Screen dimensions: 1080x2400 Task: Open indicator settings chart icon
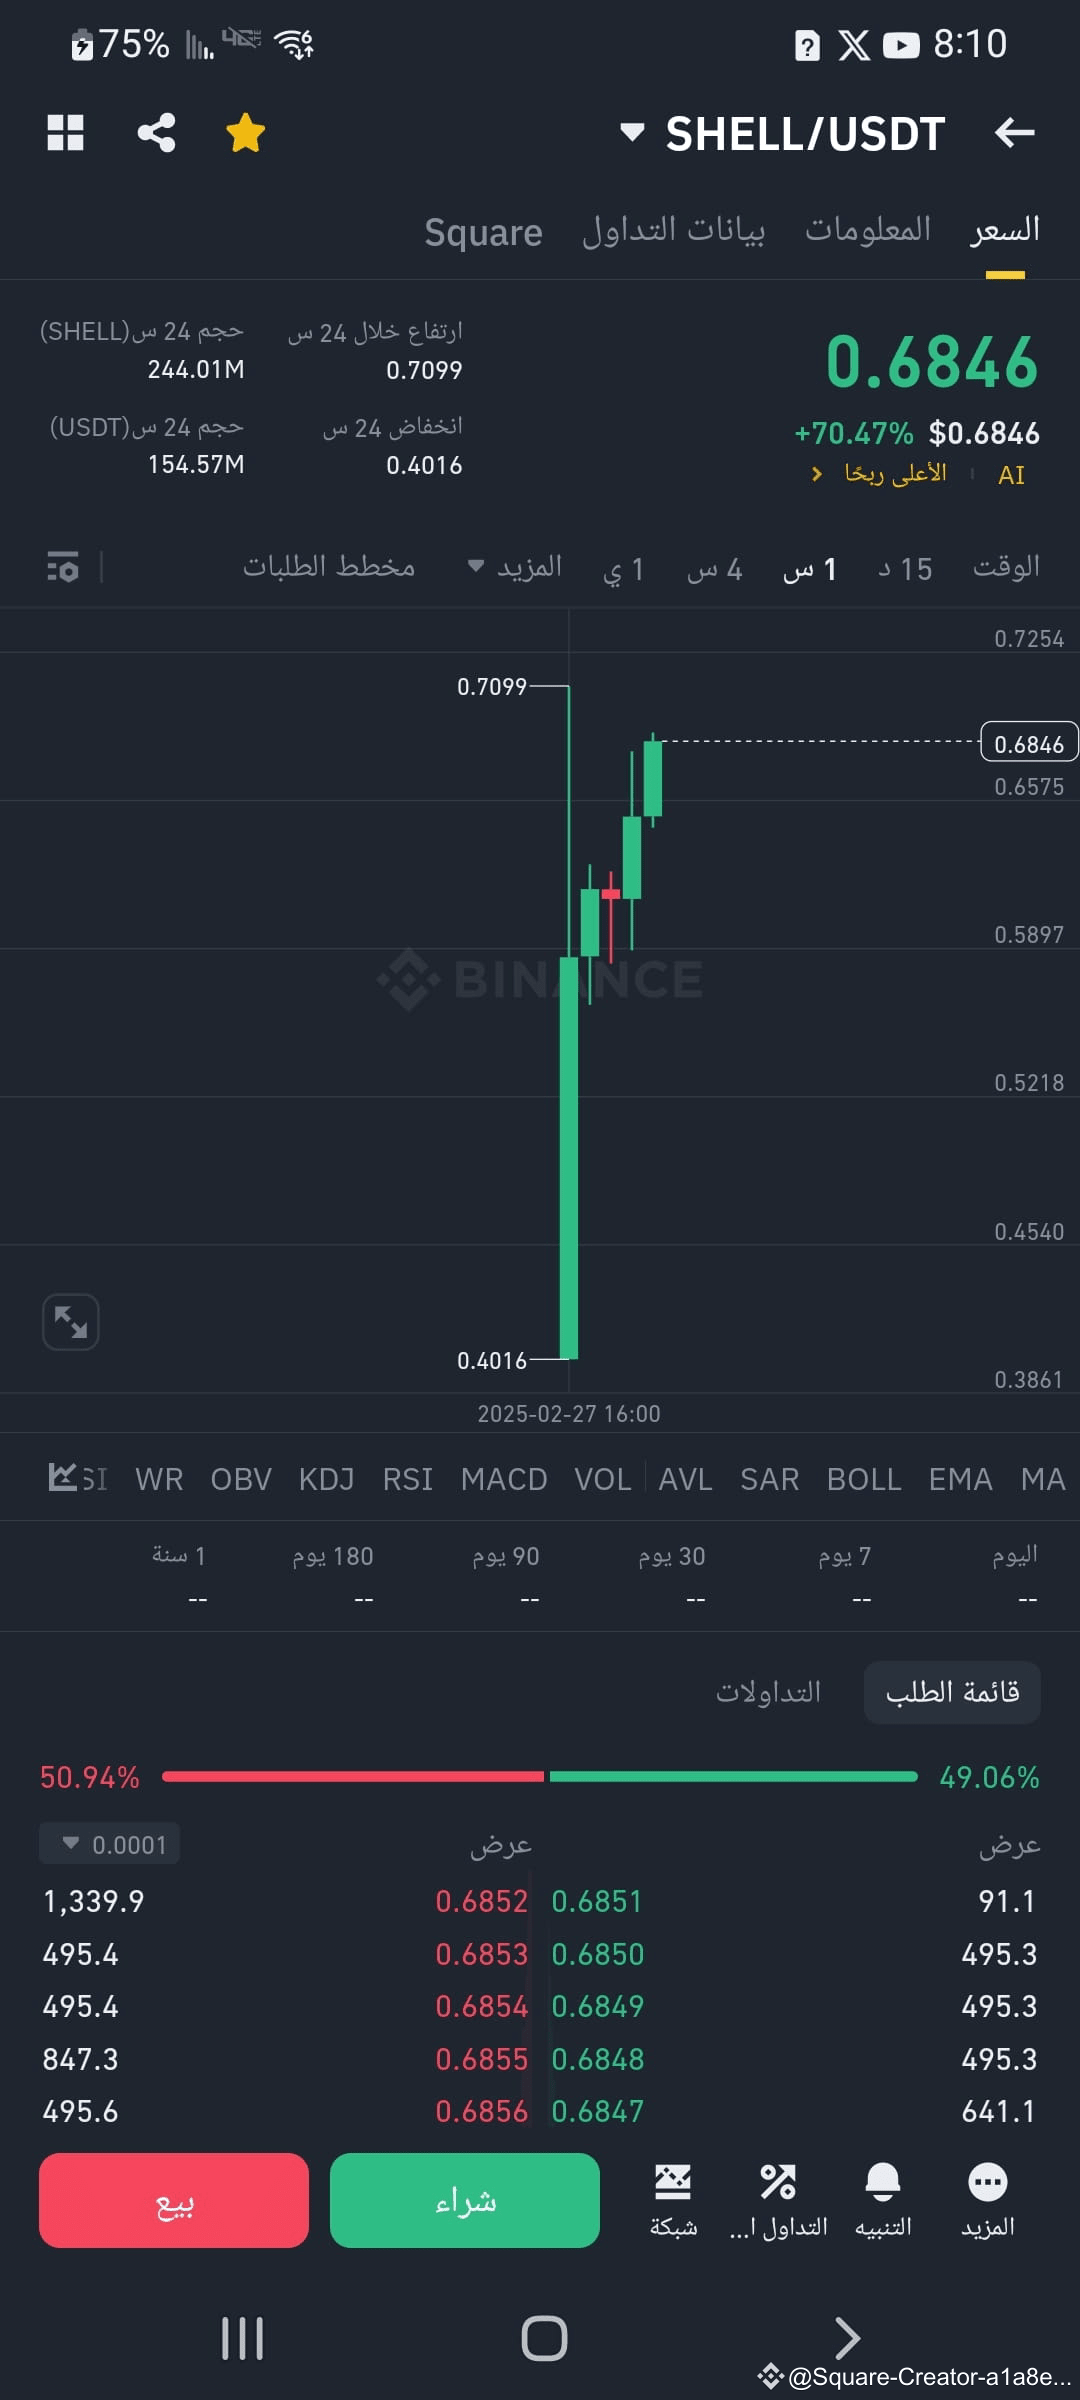(x=62, y=1477)
